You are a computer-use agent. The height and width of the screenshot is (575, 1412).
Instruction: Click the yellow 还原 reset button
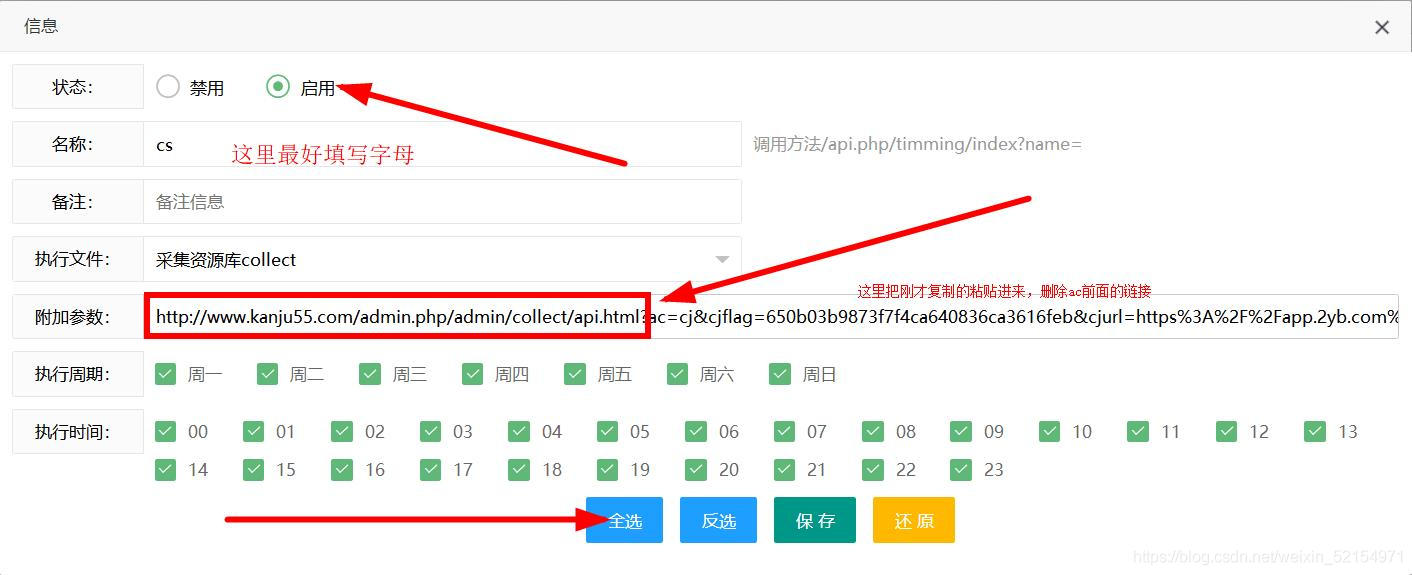(x=913, y=520)
